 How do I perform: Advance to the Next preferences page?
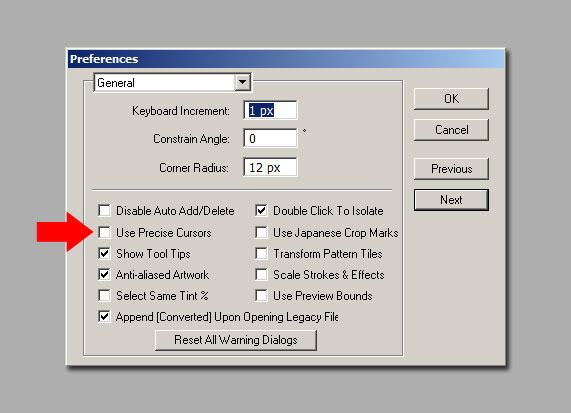[x=451, y=200]
